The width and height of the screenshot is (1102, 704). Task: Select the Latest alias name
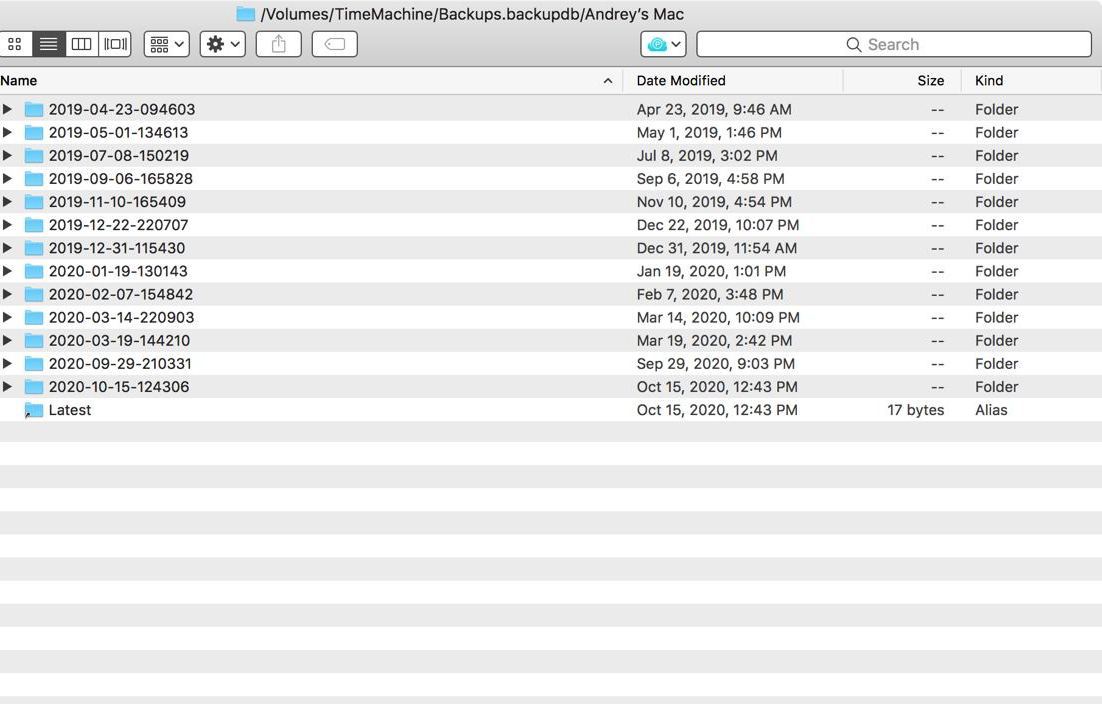pos(70,410)
